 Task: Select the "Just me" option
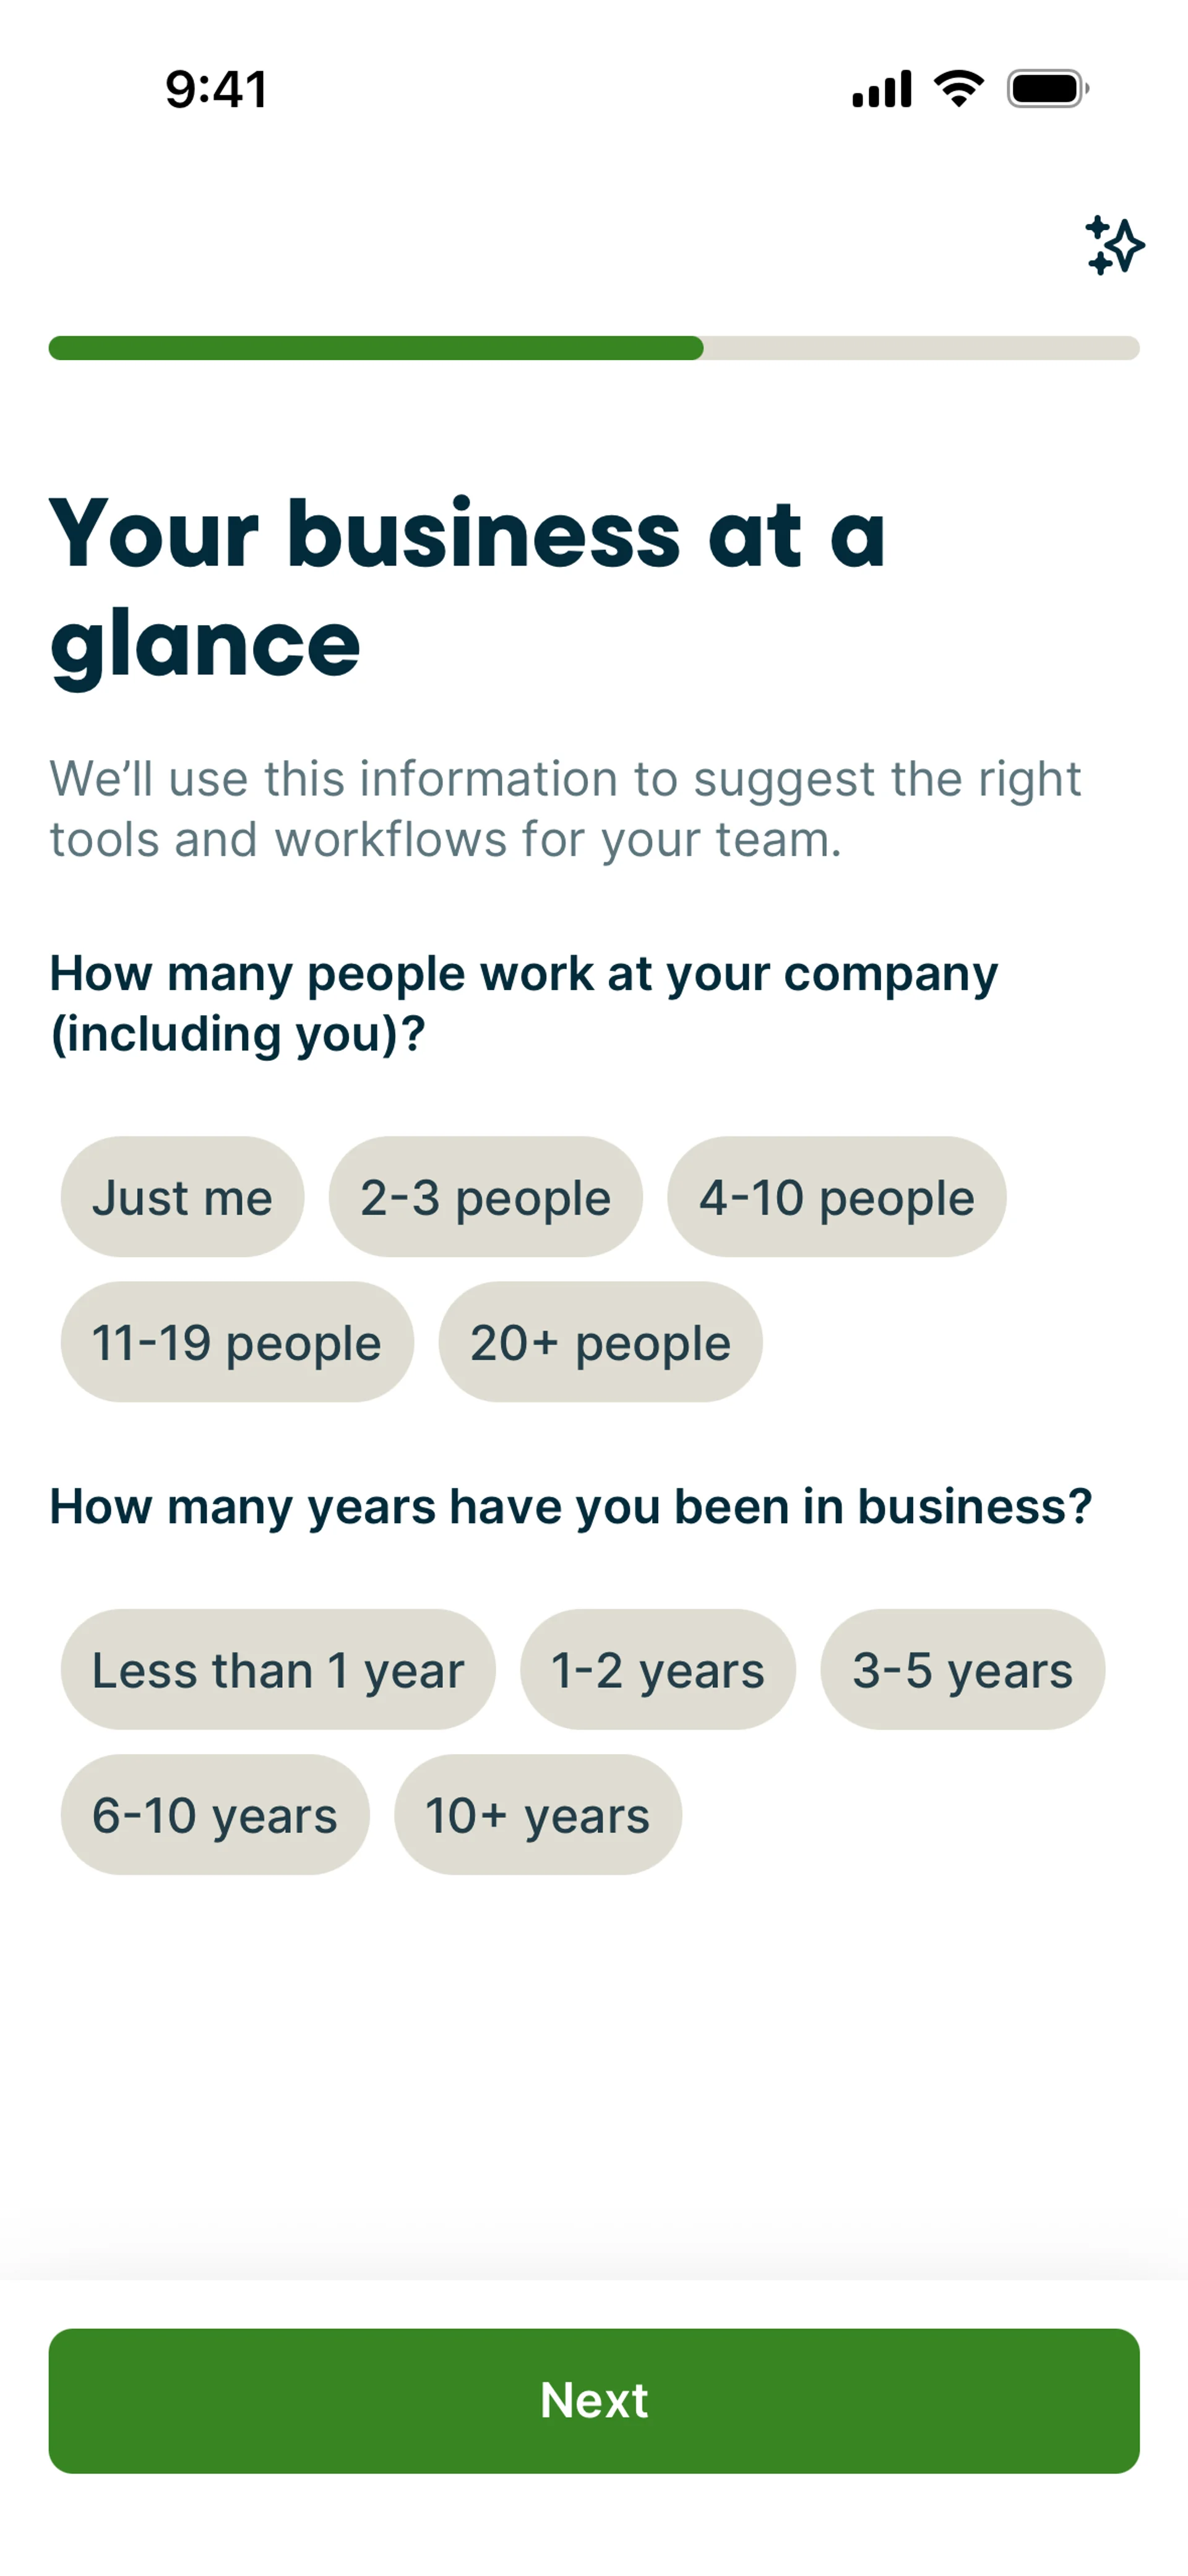pos(182,1197)
